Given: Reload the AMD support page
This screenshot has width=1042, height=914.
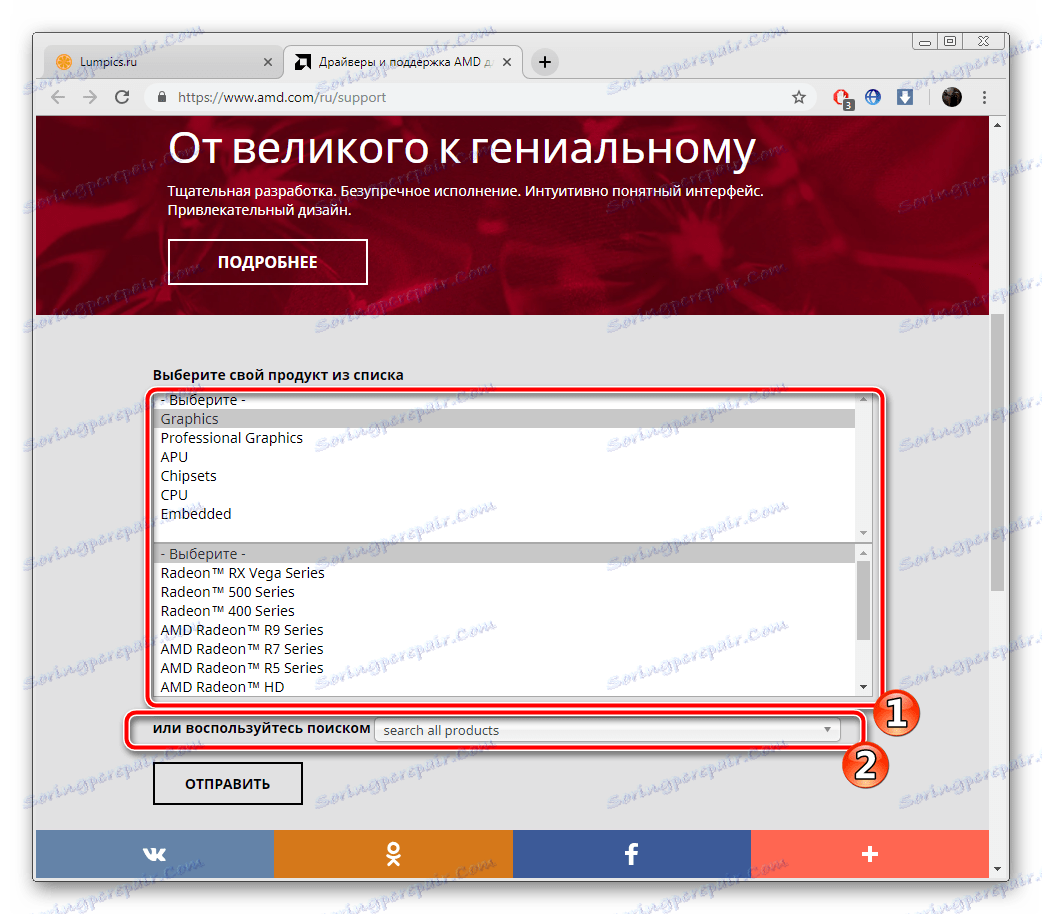Looking at the screenshot, I should pyautogui.click(x=122, y=97).
